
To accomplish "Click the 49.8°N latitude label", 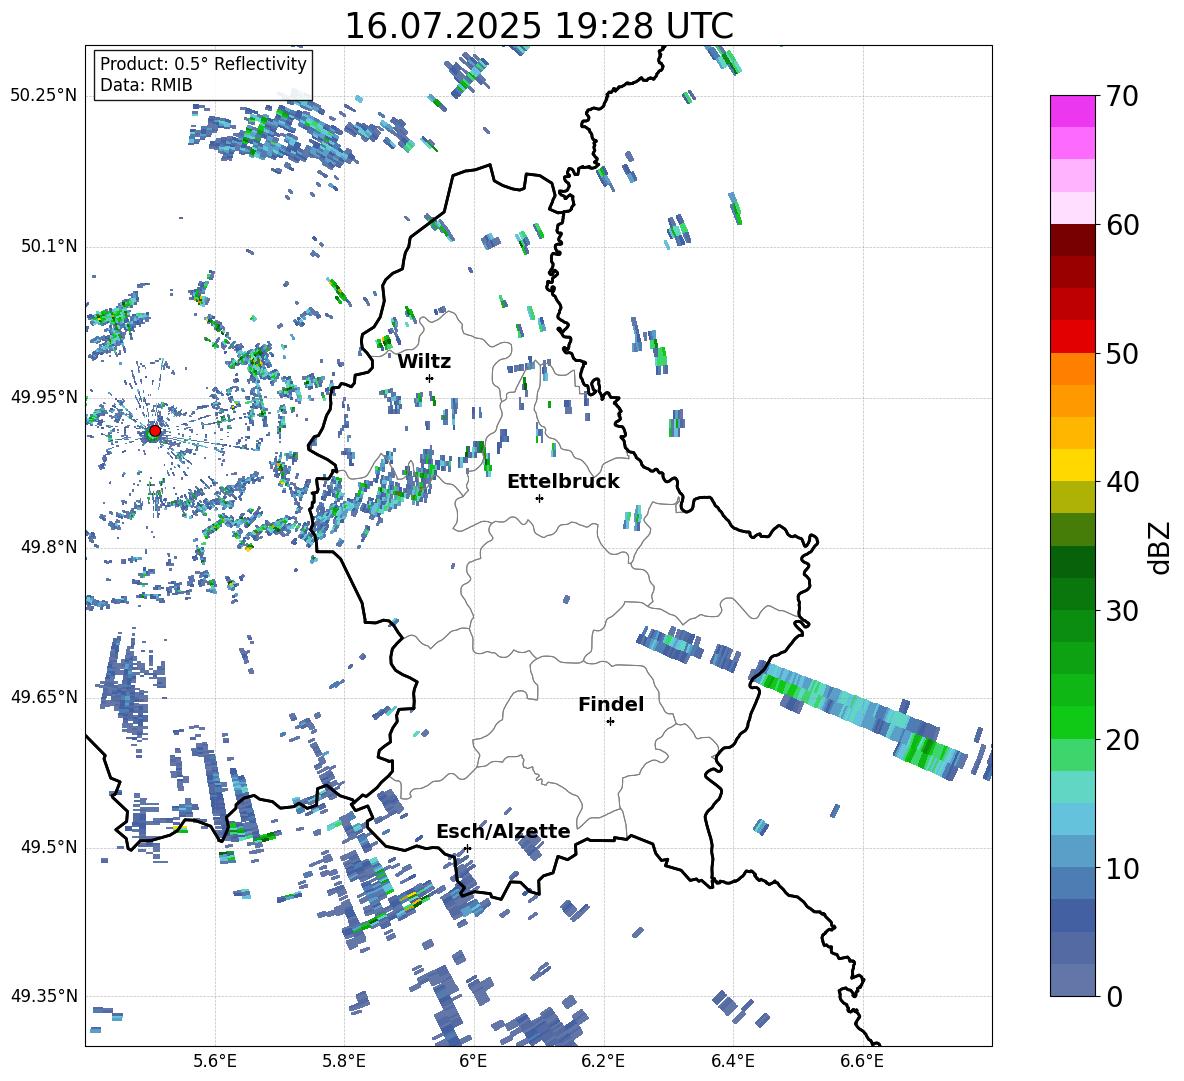I will [x=48, y=547].
